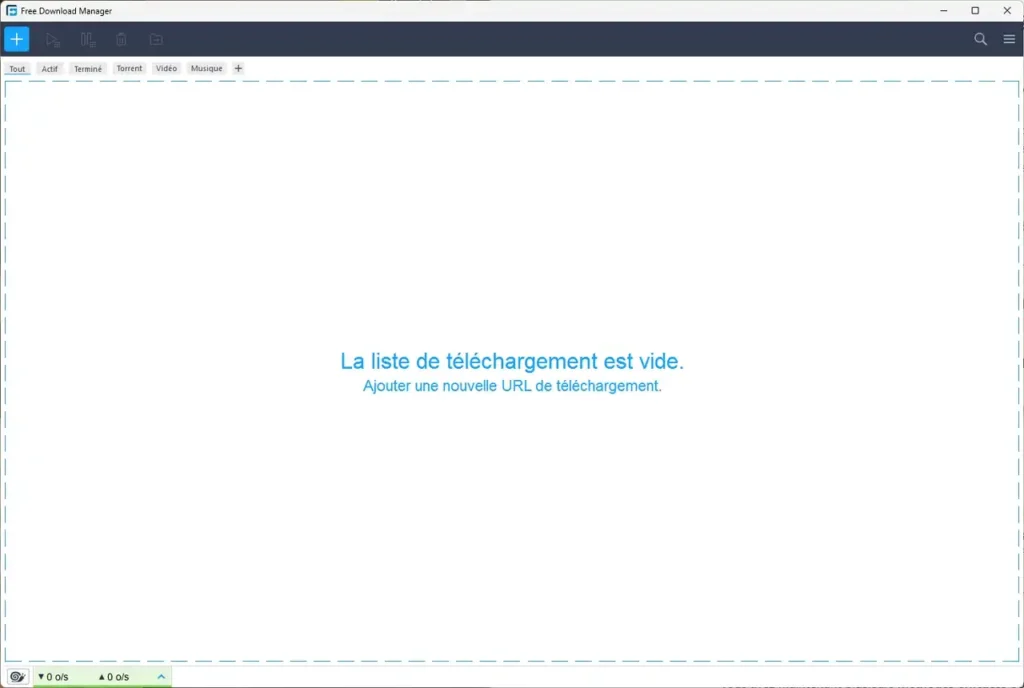Click the Free Download Manager title bar app icon
The height and width of the screenshot is (688, 1024).
coord(11,10)
